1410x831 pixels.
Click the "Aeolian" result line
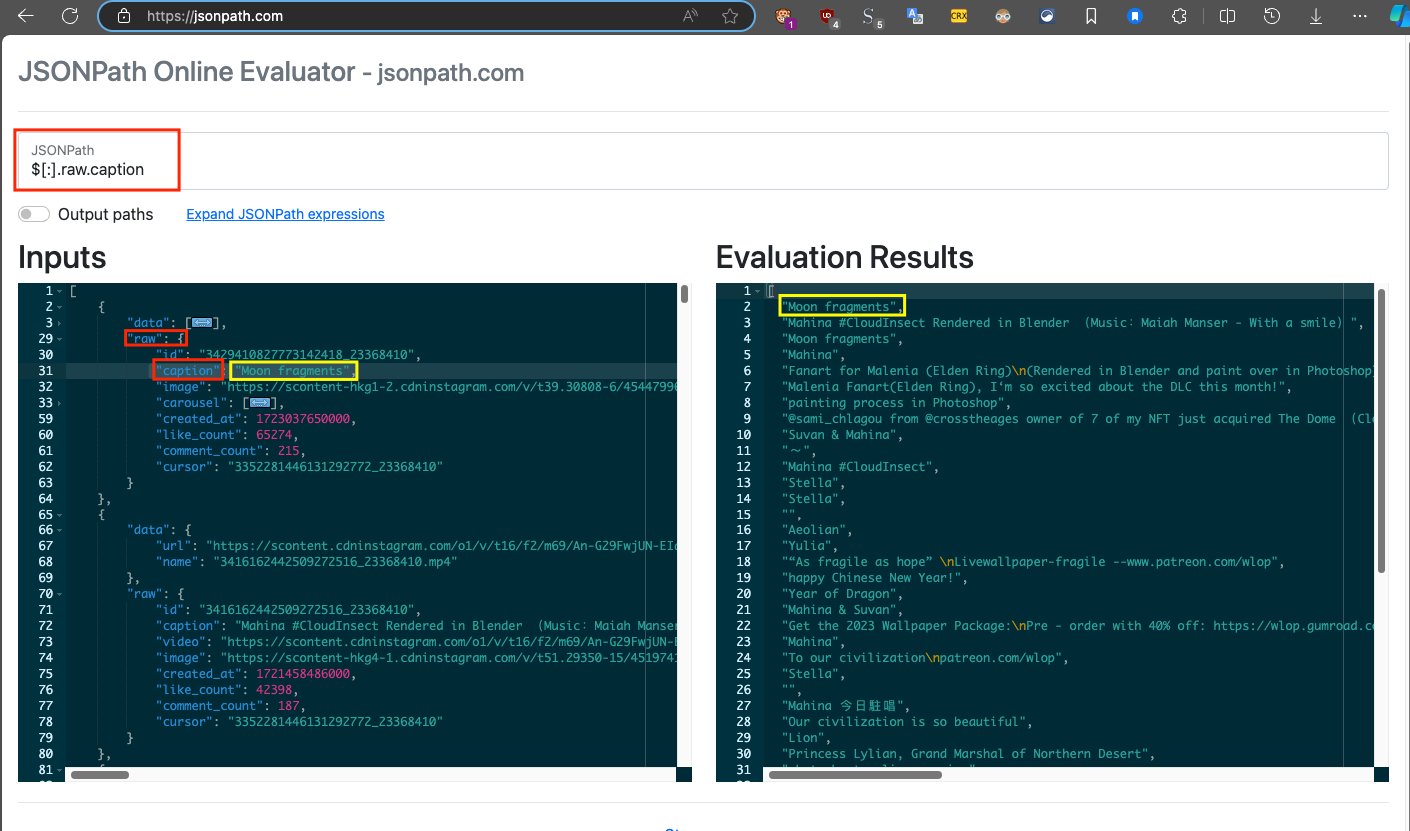point(818,530)
